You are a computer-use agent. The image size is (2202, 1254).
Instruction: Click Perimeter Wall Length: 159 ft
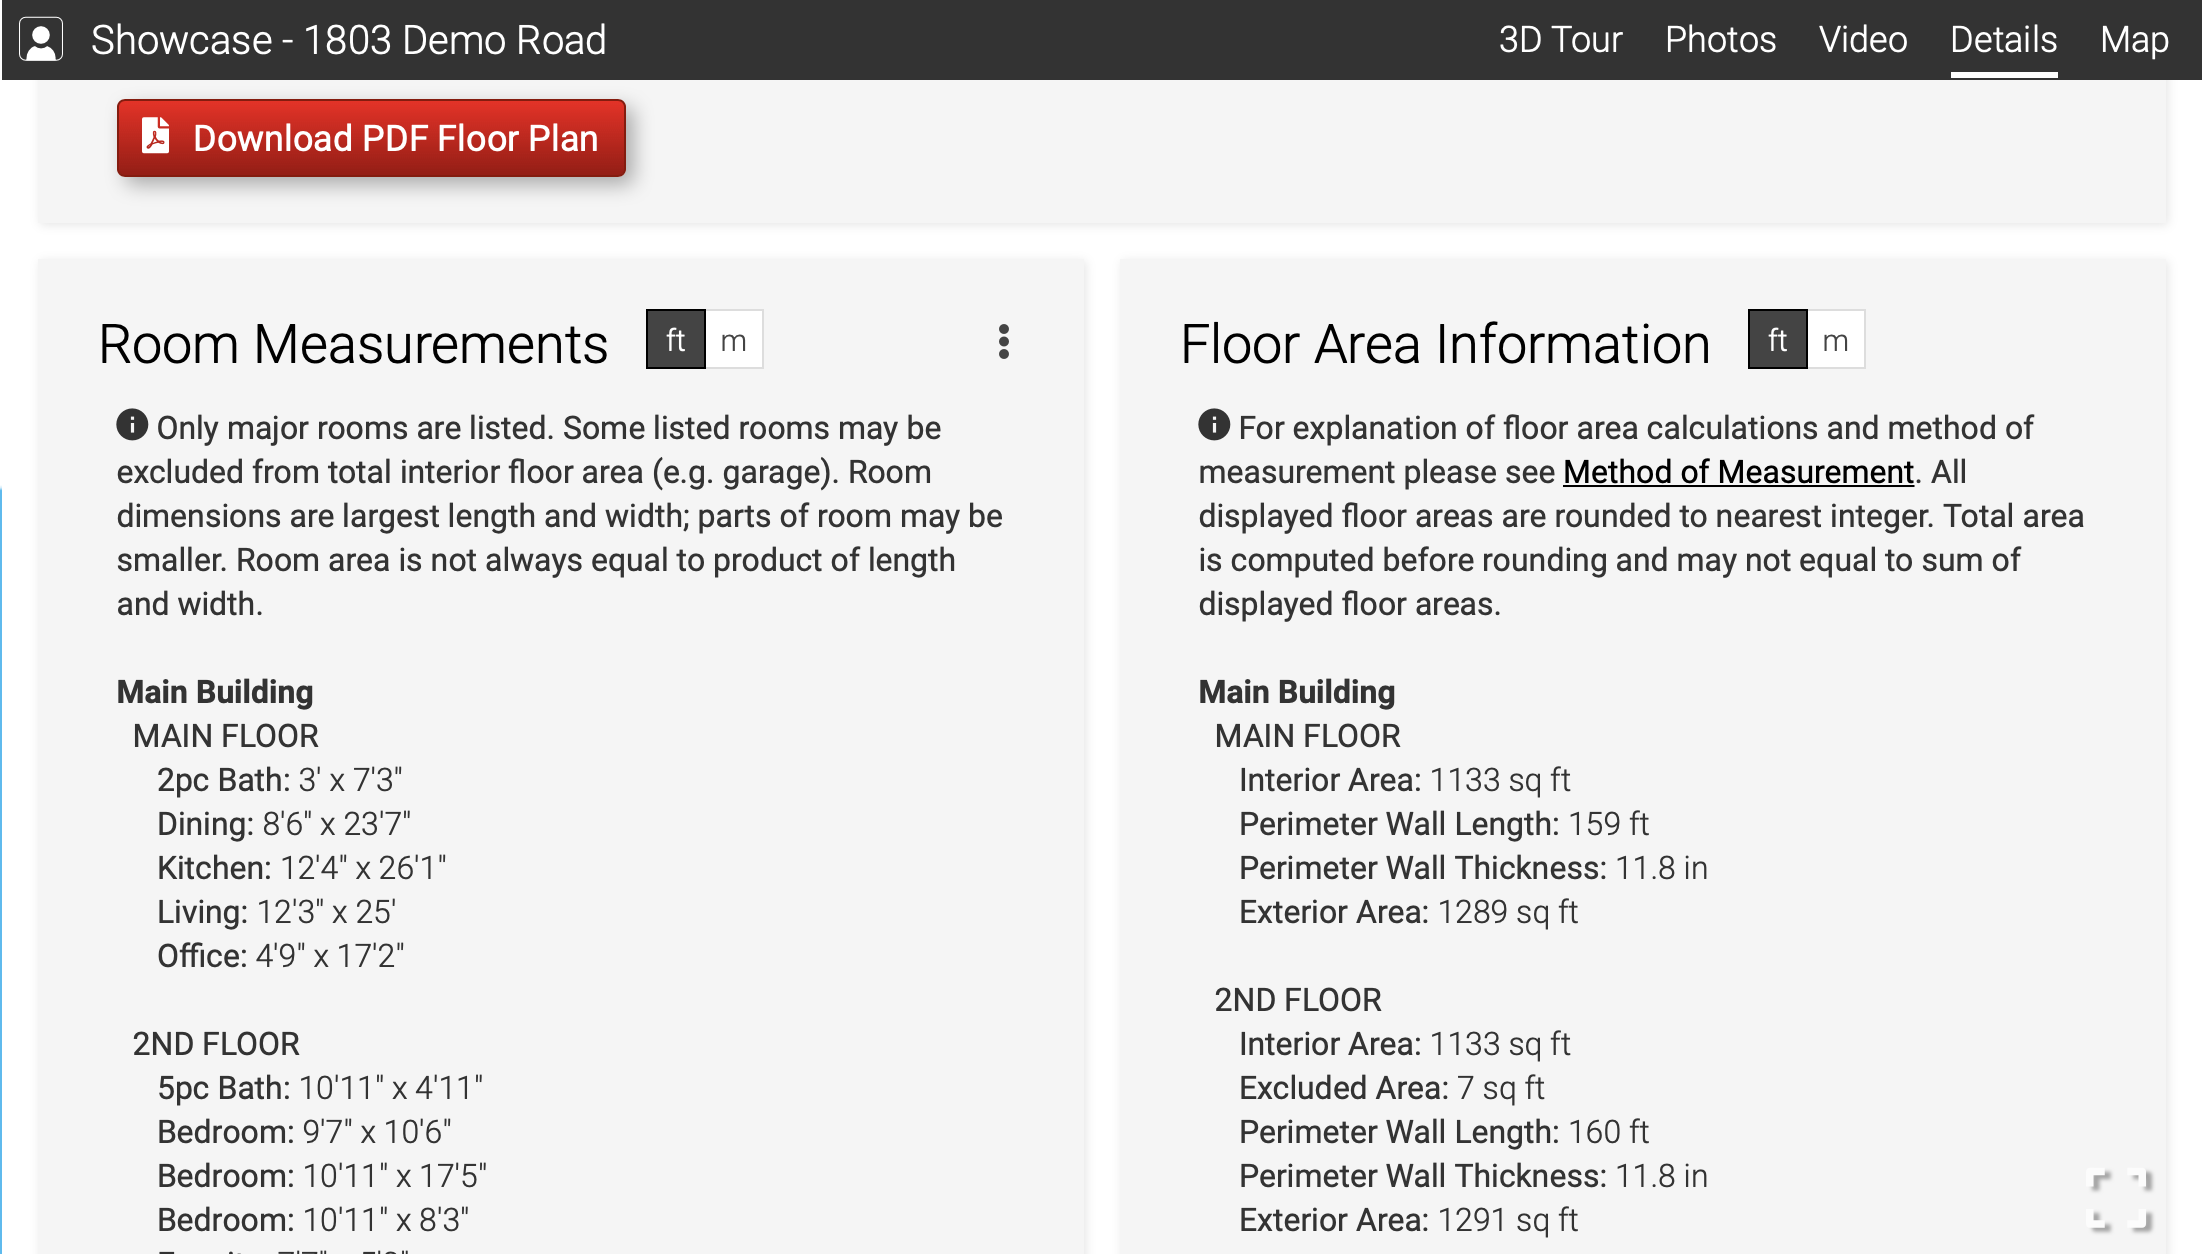tap(1444, 824)
